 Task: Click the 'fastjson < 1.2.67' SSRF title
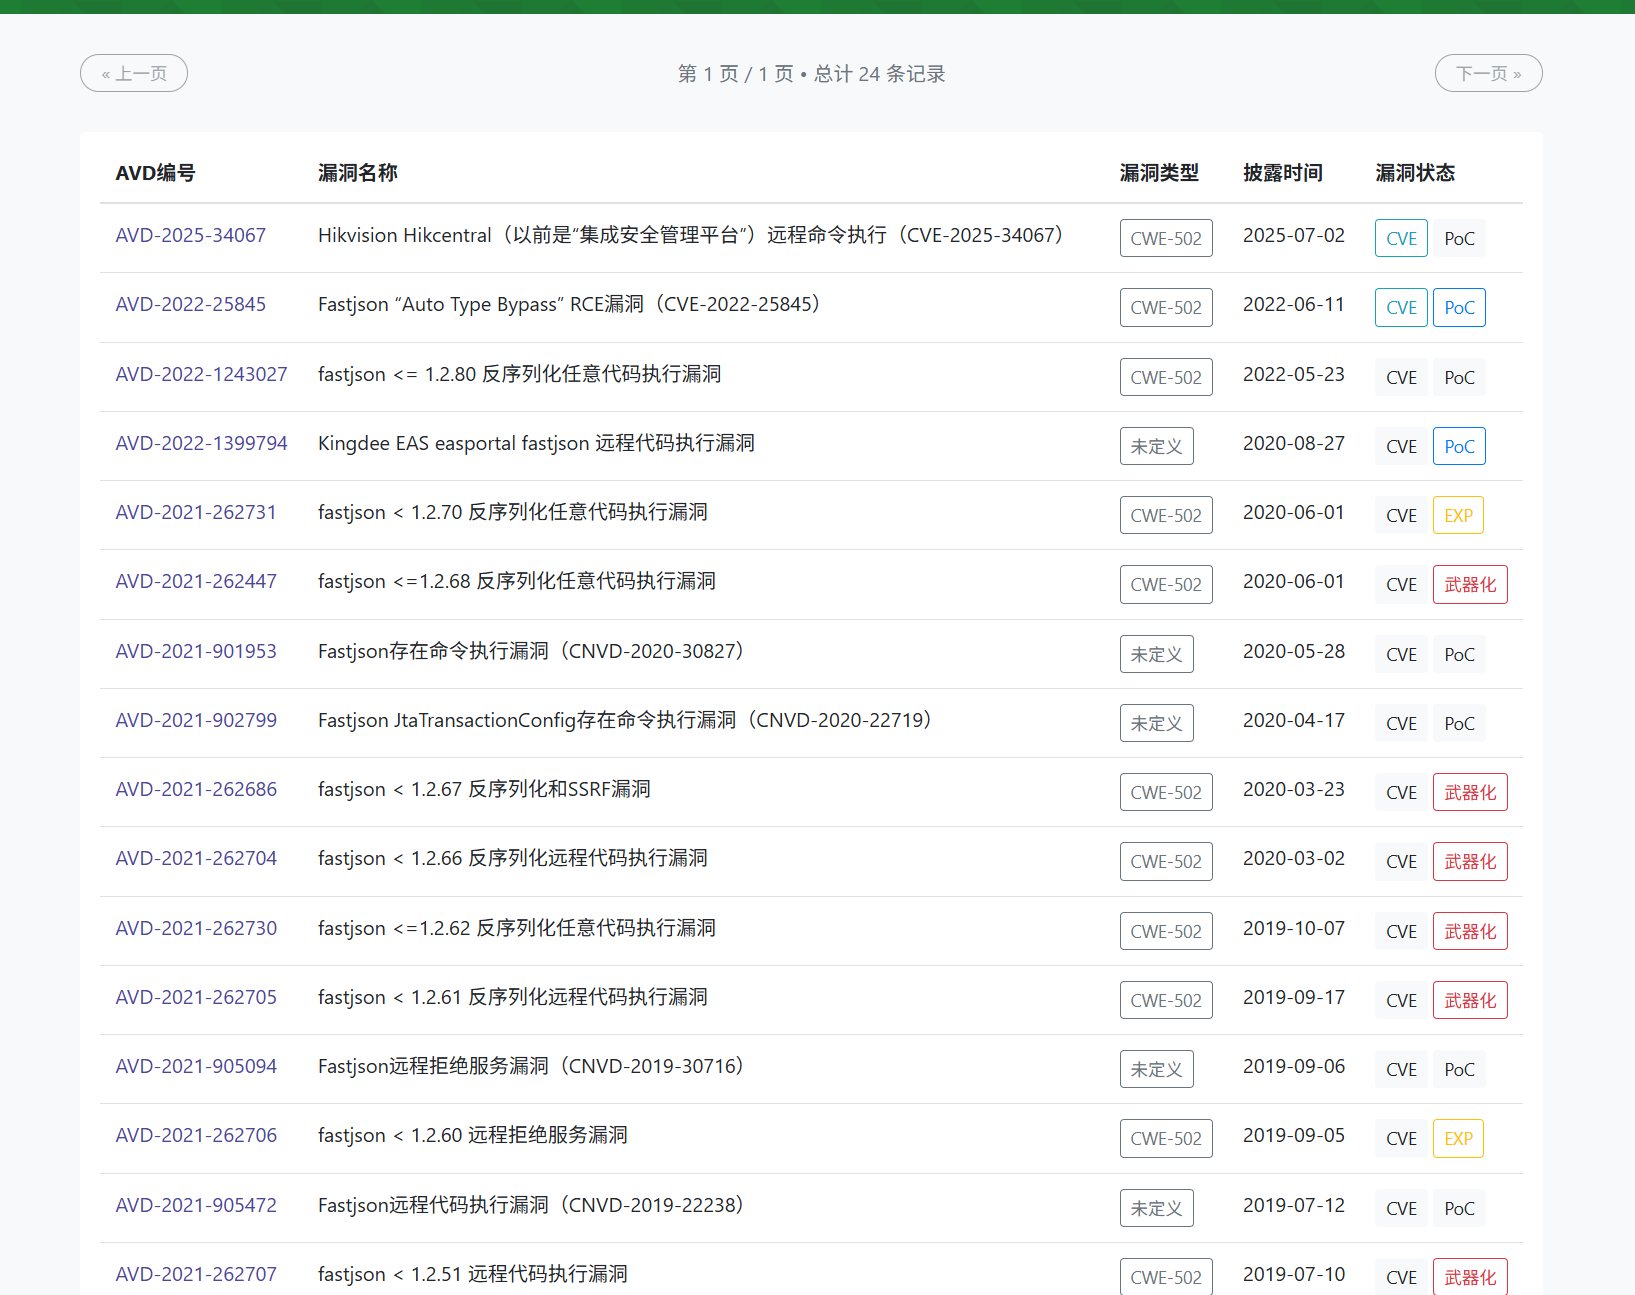point(484,789)
